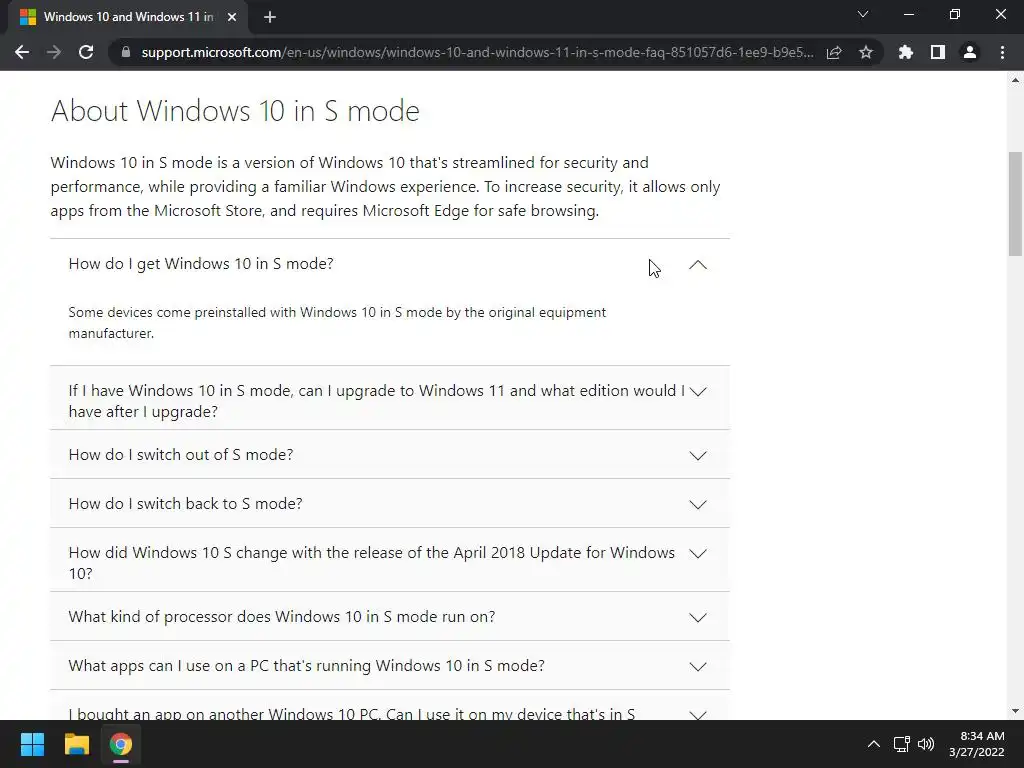Click answer text about preinstalled devices
Image resolution: width=1024 pixels, height=768 pixels.
point(337,323)
